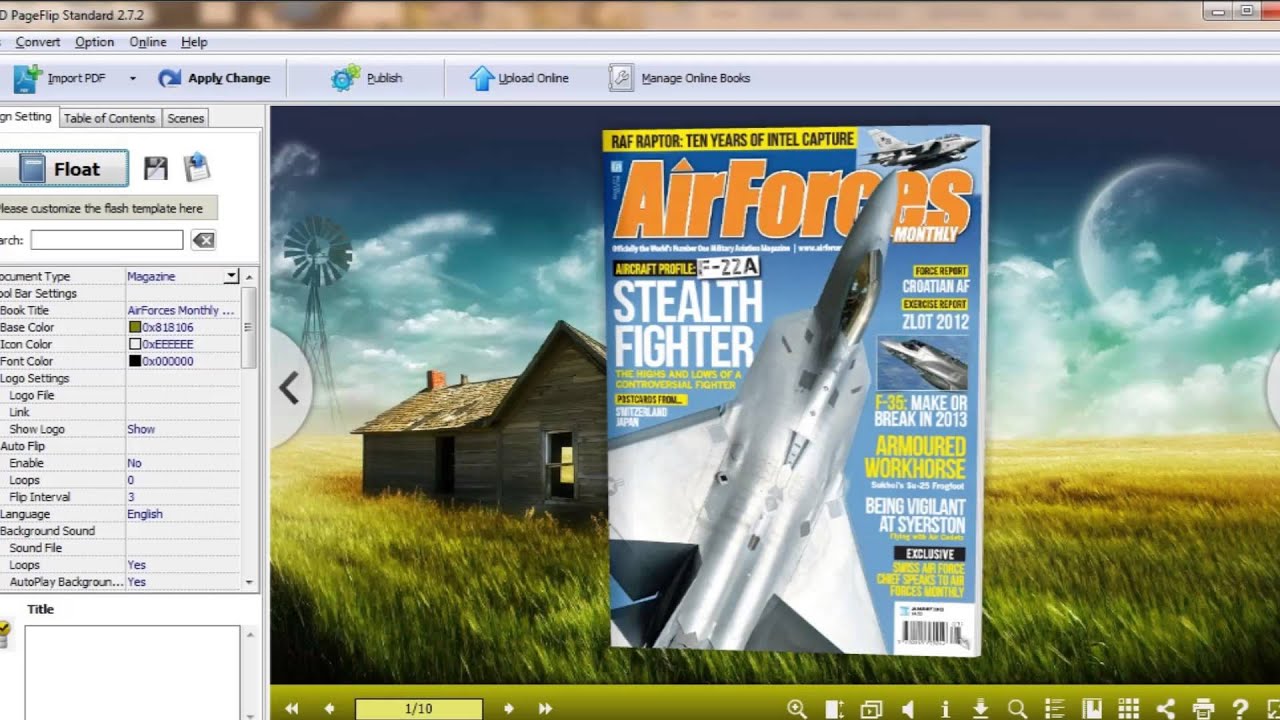Click the Import PDF icon
1280x720 pixels.
[x=27, y=78]
